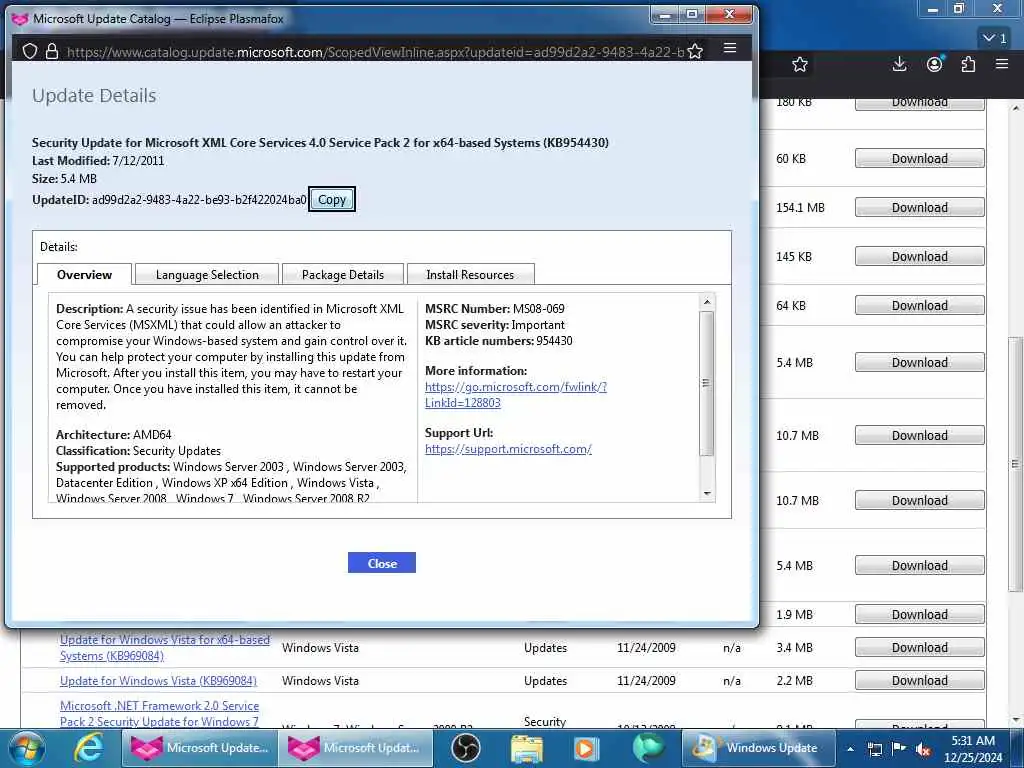Click the details pane scroll down arrow
This screenshot has height=768, width=1024.
(x=707, y=493)
